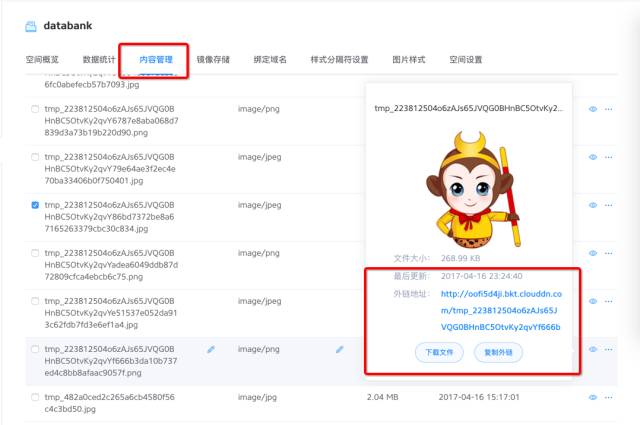This screenshot has height=425, width=640.
Task: Click file name ending 6fc0abefecb57b7093.jpg
Action: [91, 85]
